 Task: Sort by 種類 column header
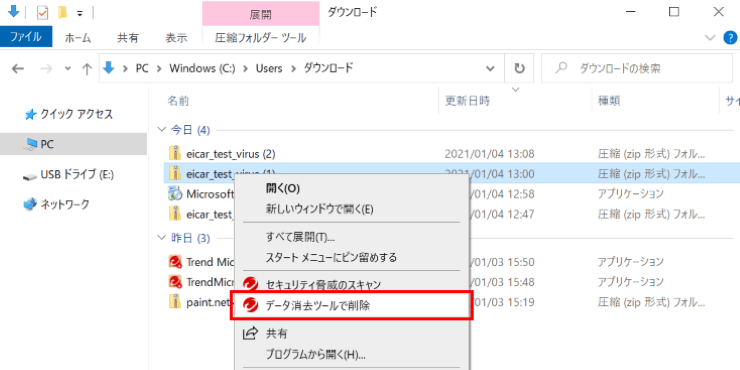click(609, 101)
